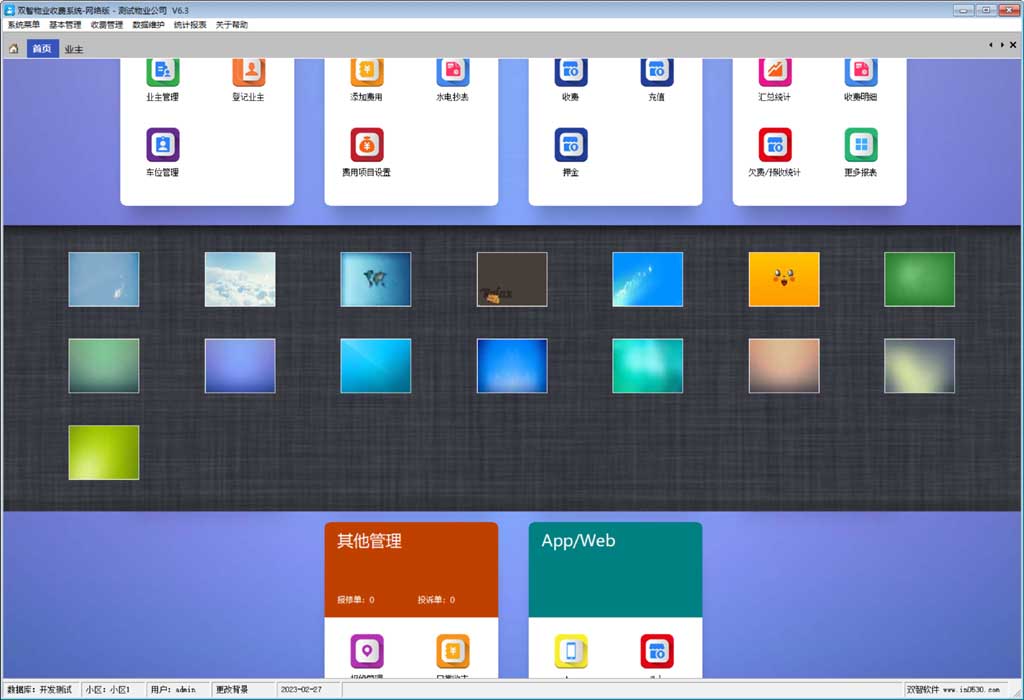Open the 车位管理 parking management icon
Viewport: 1024px width, 700px height.
163,145
